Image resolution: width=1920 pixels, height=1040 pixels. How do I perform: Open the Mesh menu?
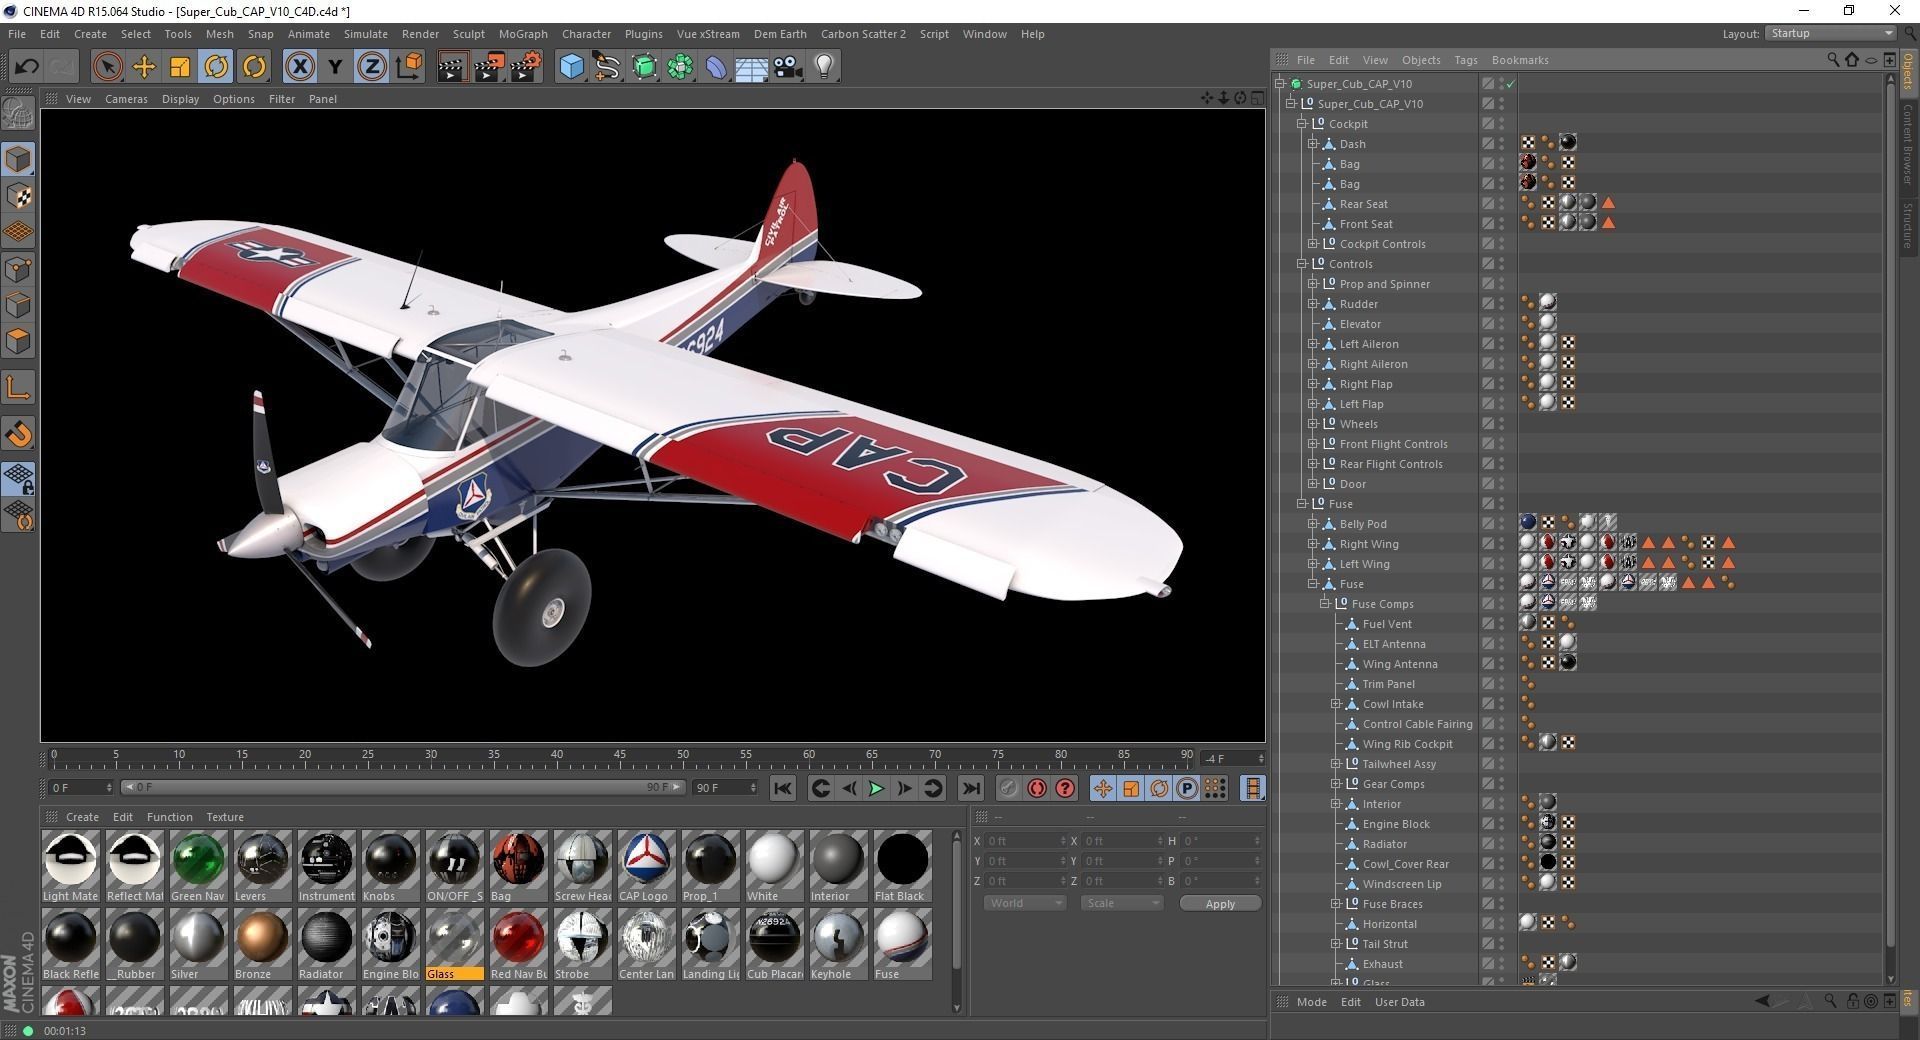tap(219, 34)
